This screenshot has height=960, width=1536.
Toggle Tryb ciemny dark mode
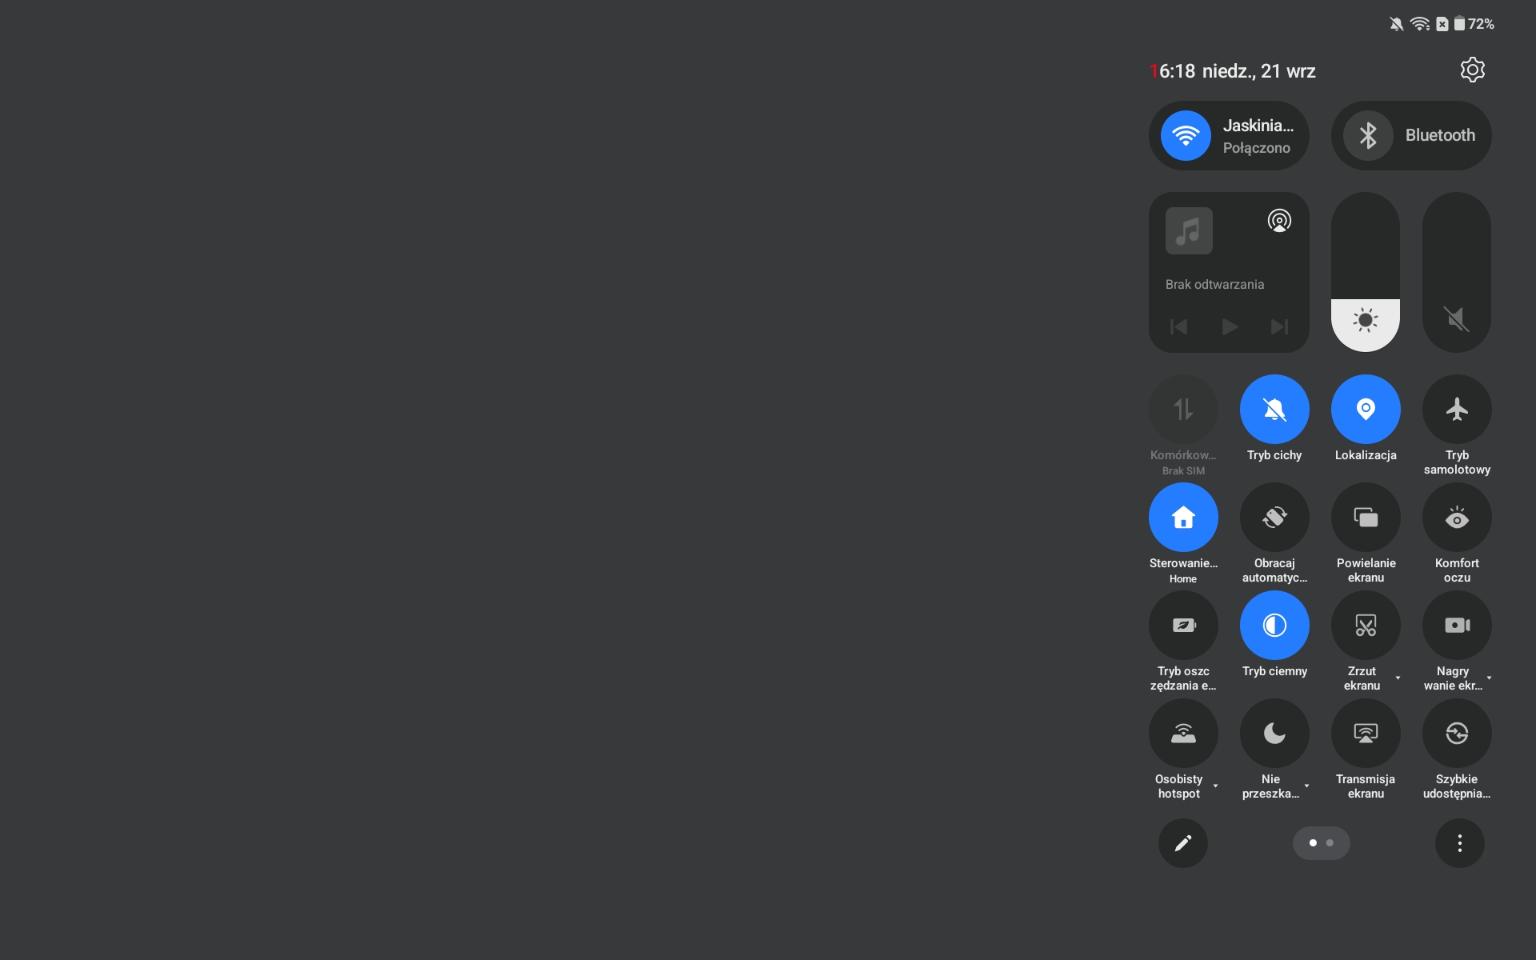[x=1274, y=626]
